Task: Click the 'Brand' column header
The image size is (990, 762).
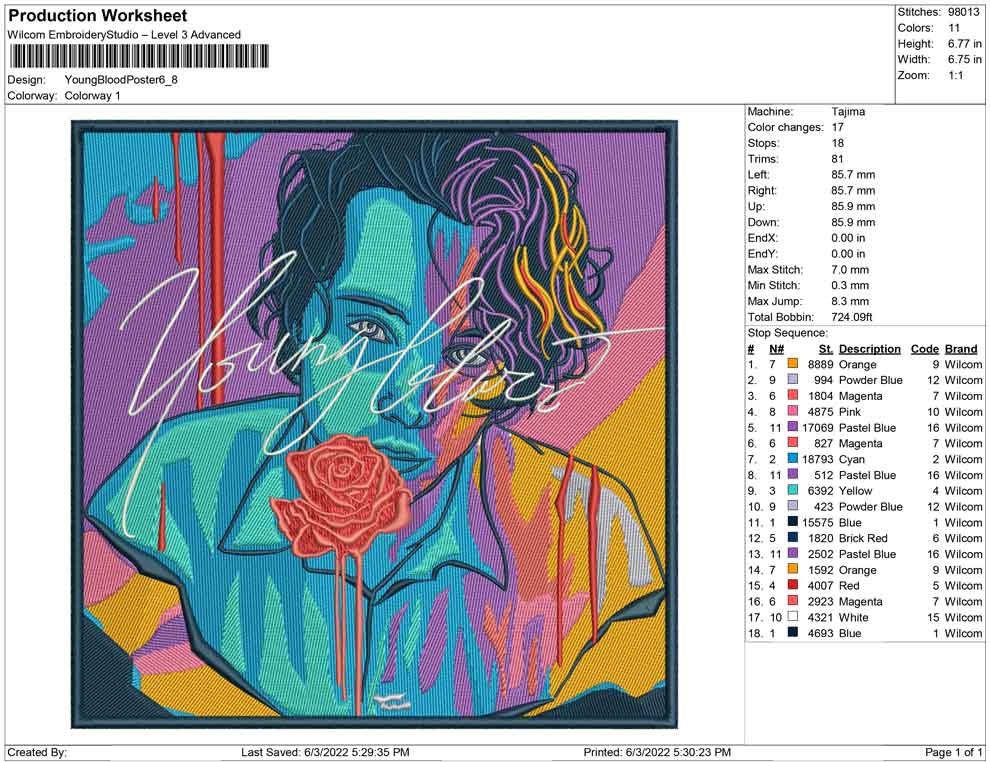Action: point(961,348)
